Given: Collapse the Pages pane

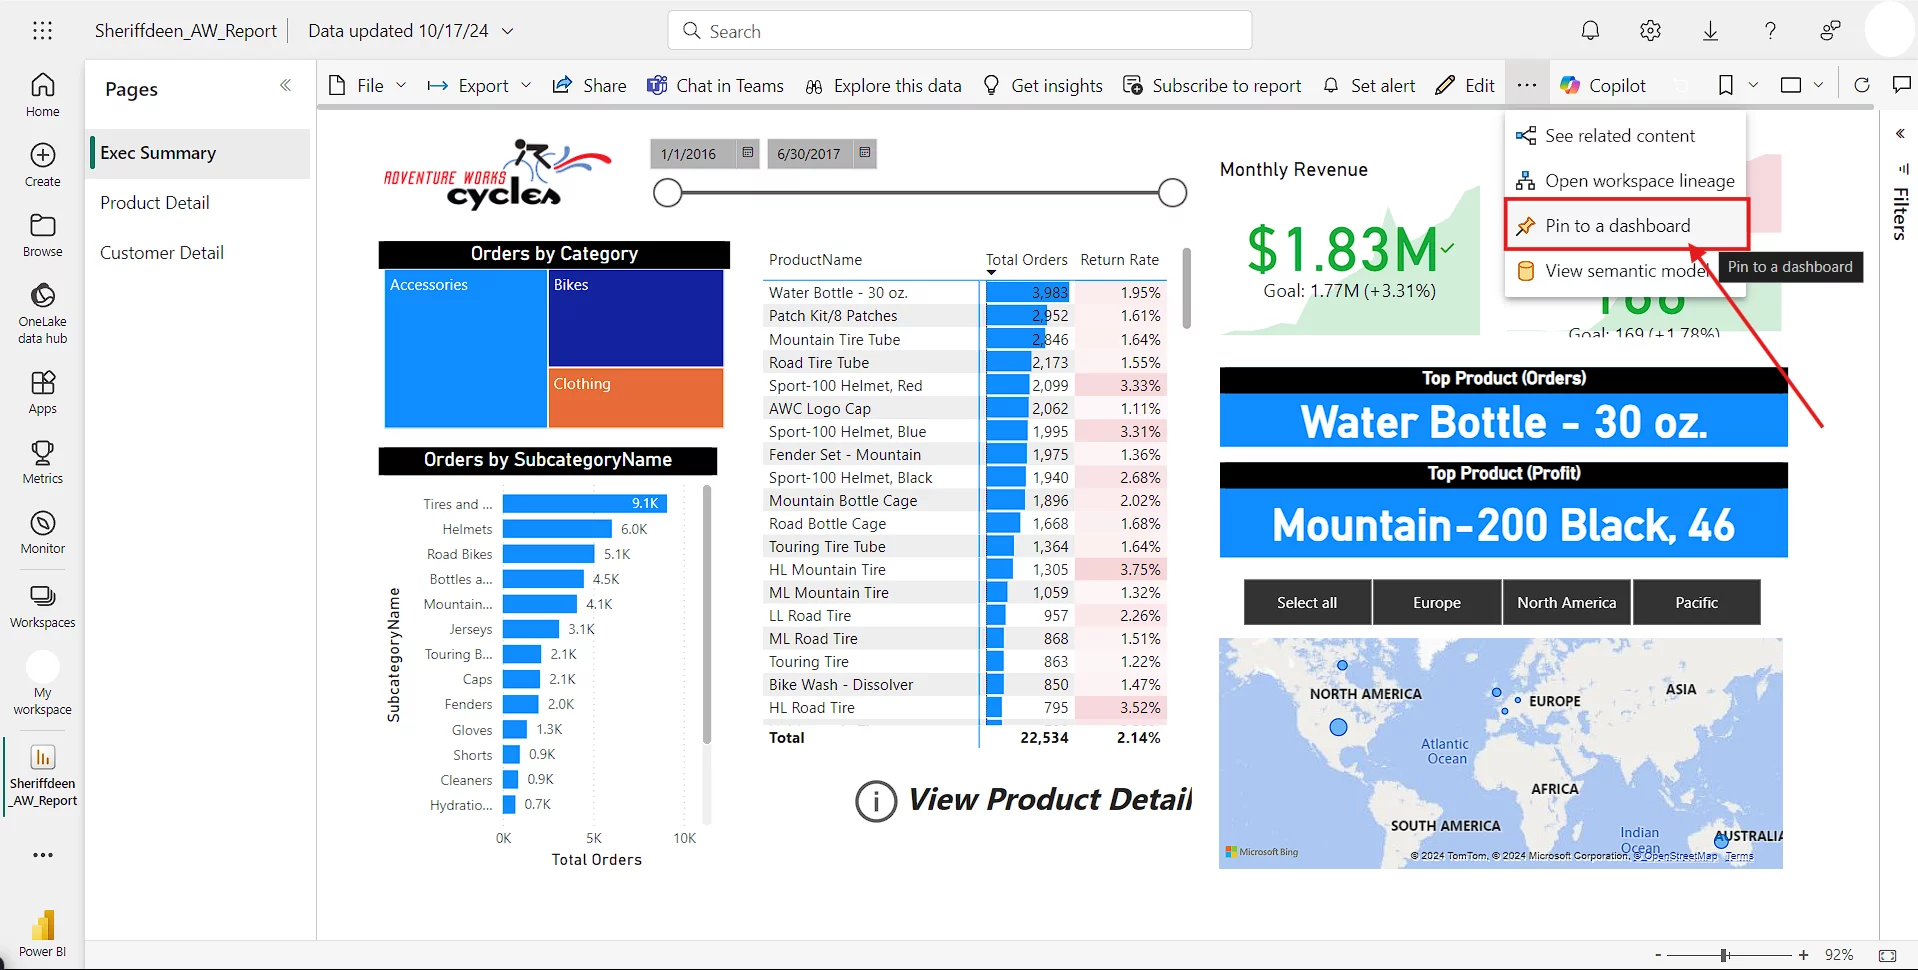Looking at the screenshot, I should pos(286,85).
